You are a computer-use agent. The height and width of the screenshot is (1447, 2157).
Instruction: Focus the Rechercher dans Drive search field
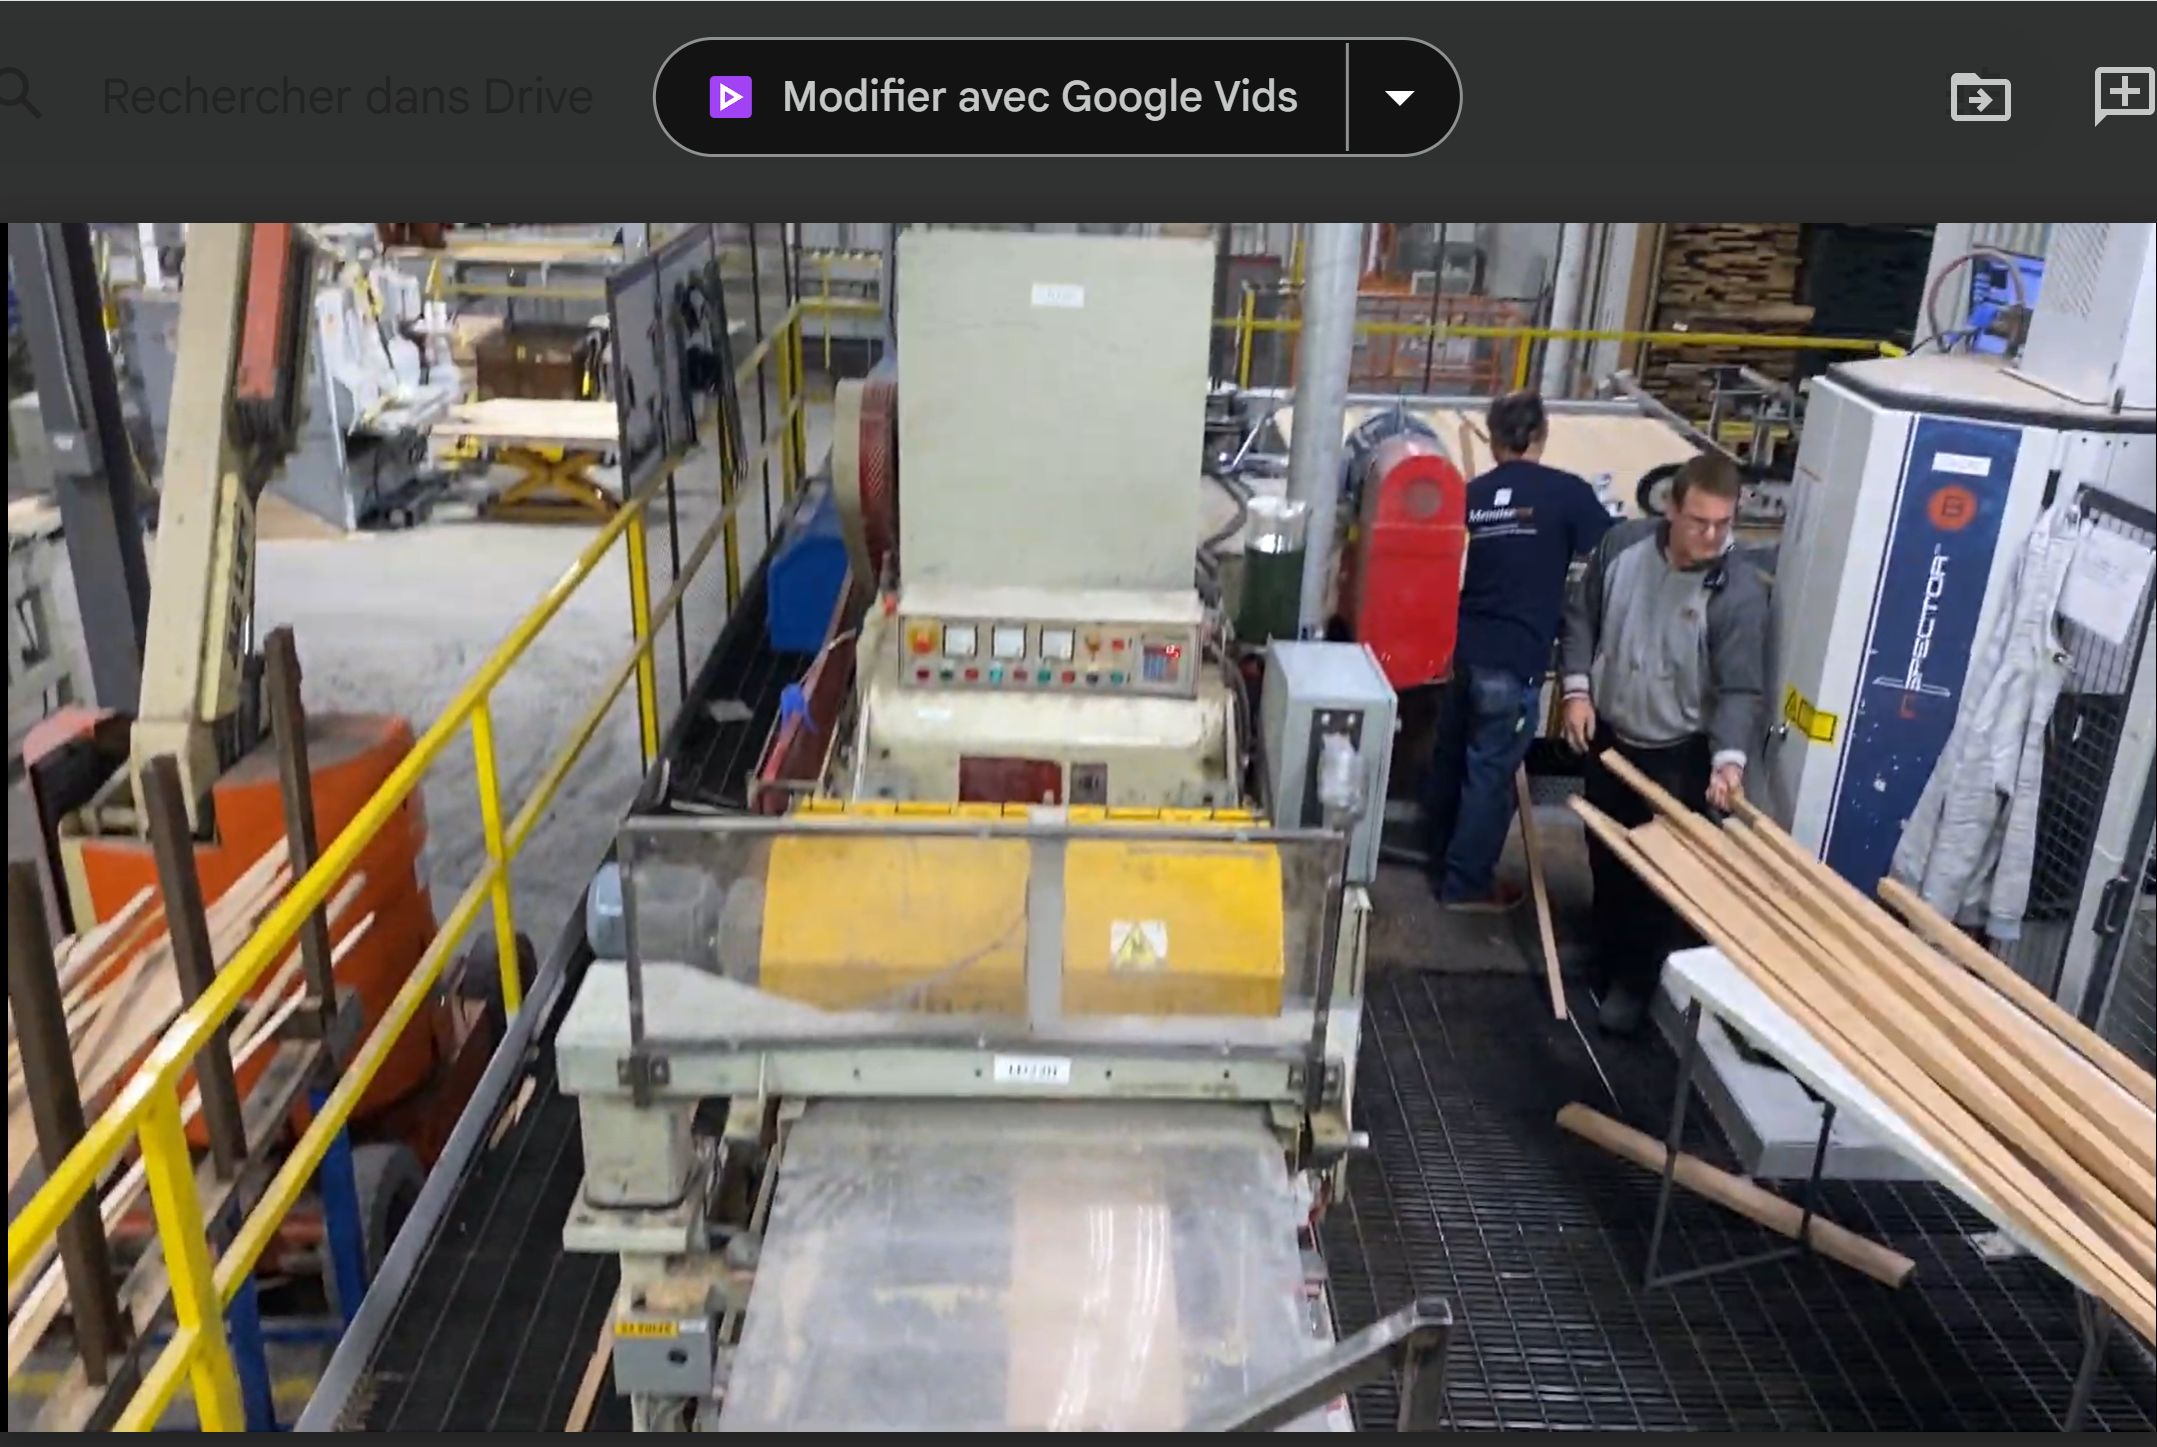coord(347,97)
